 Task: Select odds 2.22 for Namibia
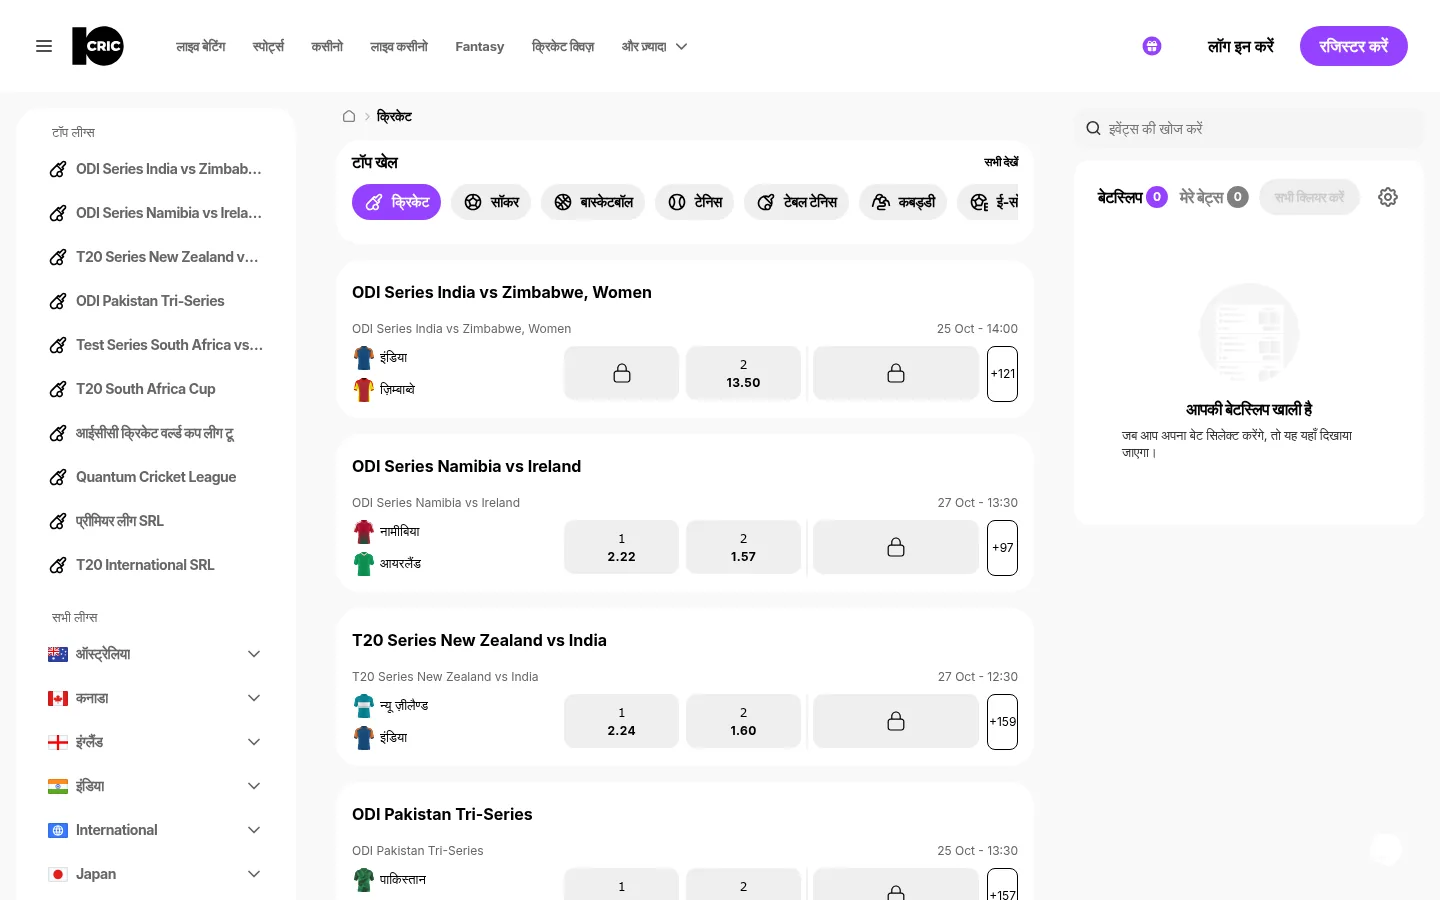(x=621, y=548)
